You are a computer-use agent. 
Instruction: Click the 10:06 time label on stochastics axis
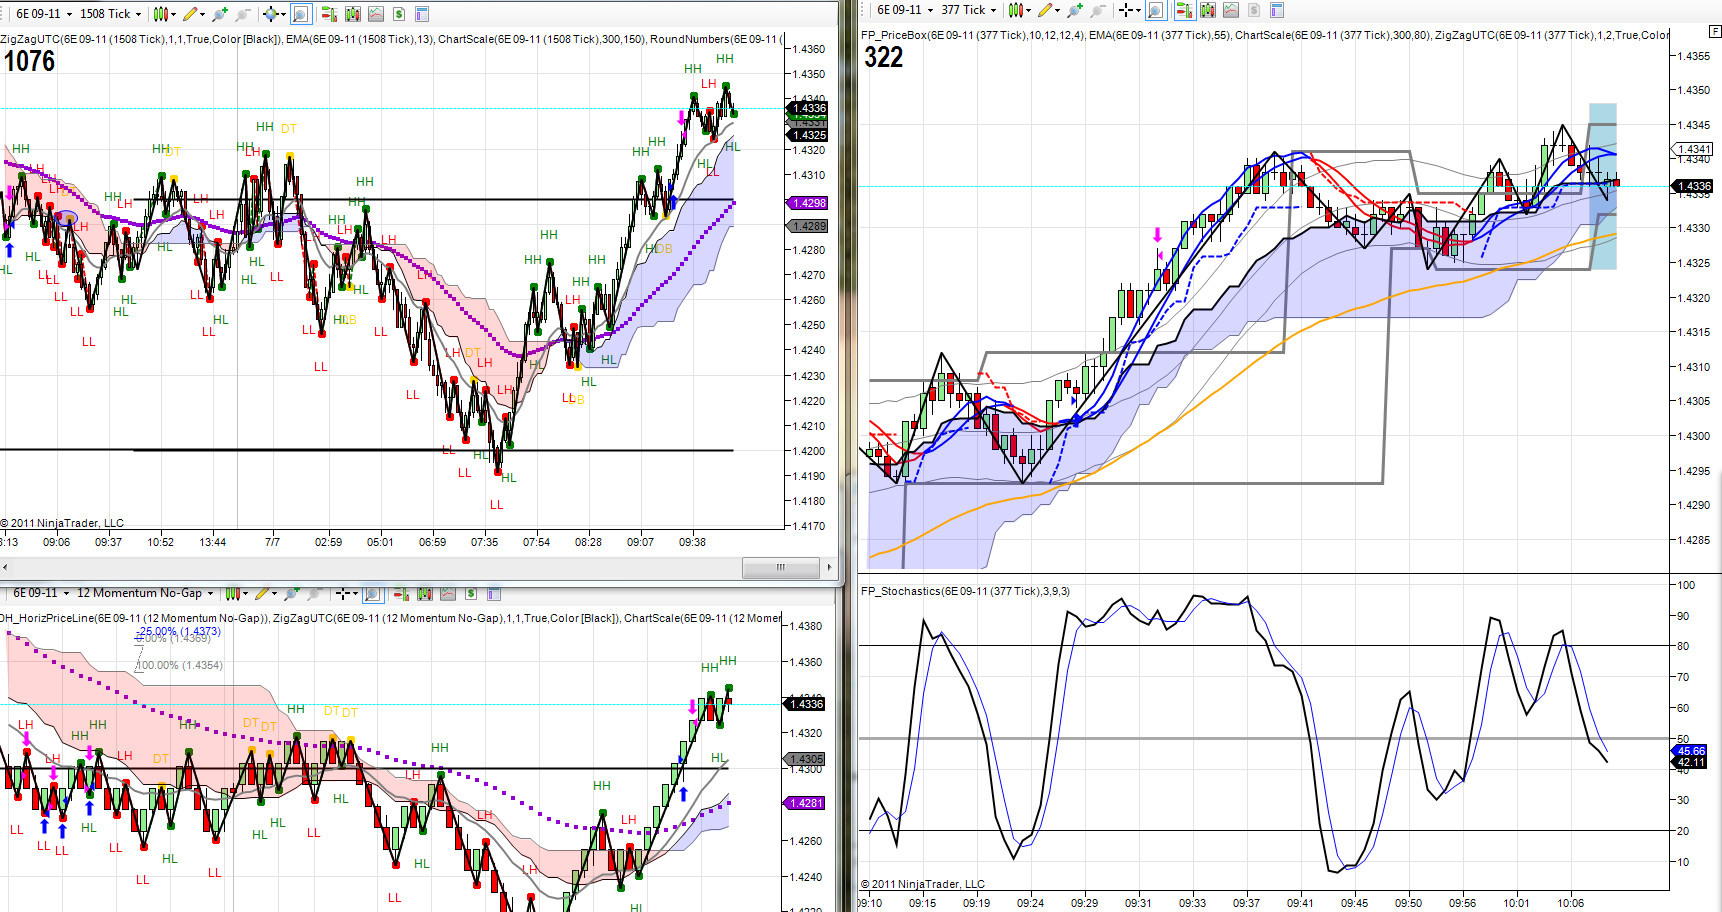(1570, 903)
